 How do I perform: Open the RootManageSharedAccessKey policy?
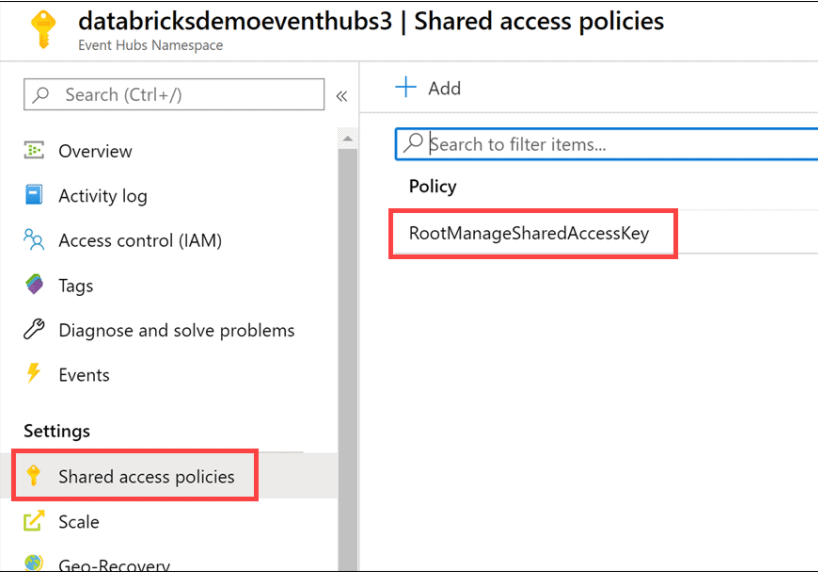(x=529, y=233)
